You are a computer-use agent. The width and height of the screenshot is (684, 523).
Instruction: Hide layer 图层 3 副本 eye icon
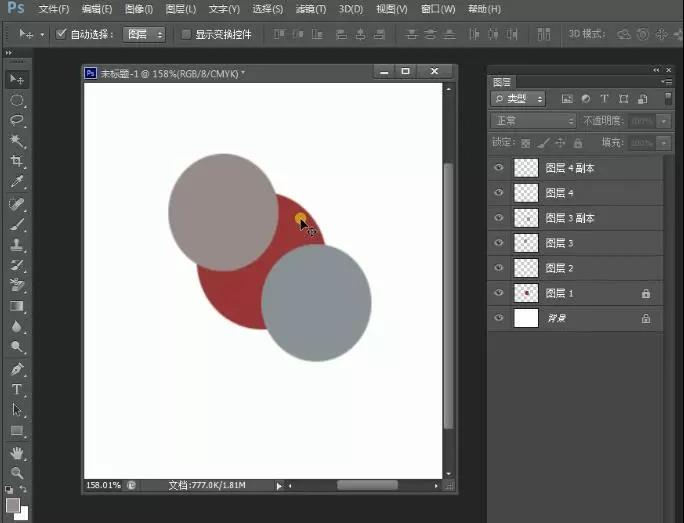[499, 218]
